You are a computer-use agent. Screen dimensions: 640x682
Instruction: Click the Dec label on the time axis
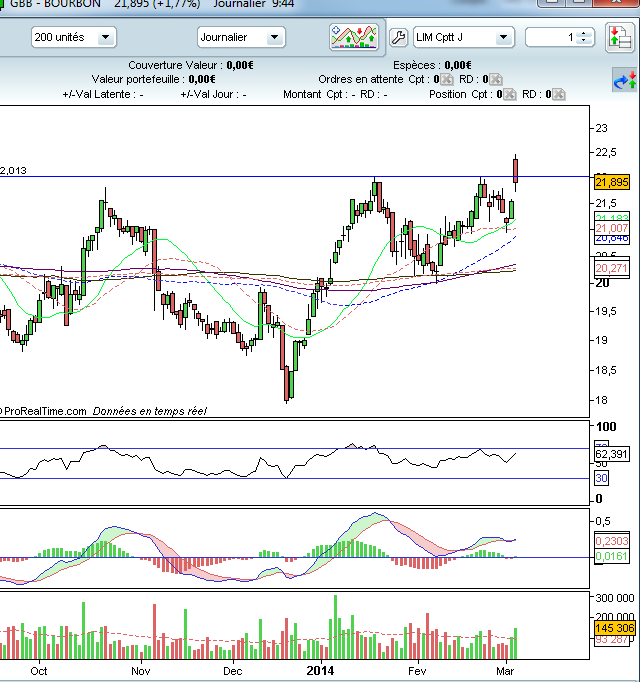(232, 671)
